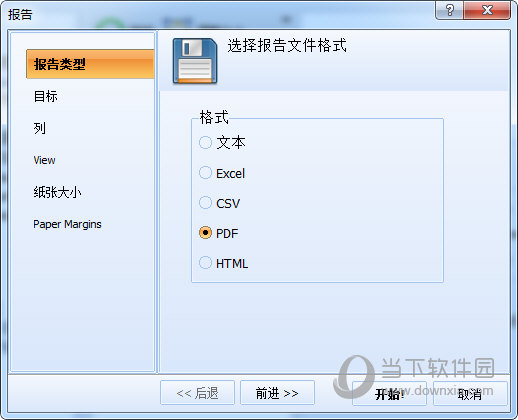Switch to the 列 step
This screenshot has width=518, height=420.
(x=40, y=128)
